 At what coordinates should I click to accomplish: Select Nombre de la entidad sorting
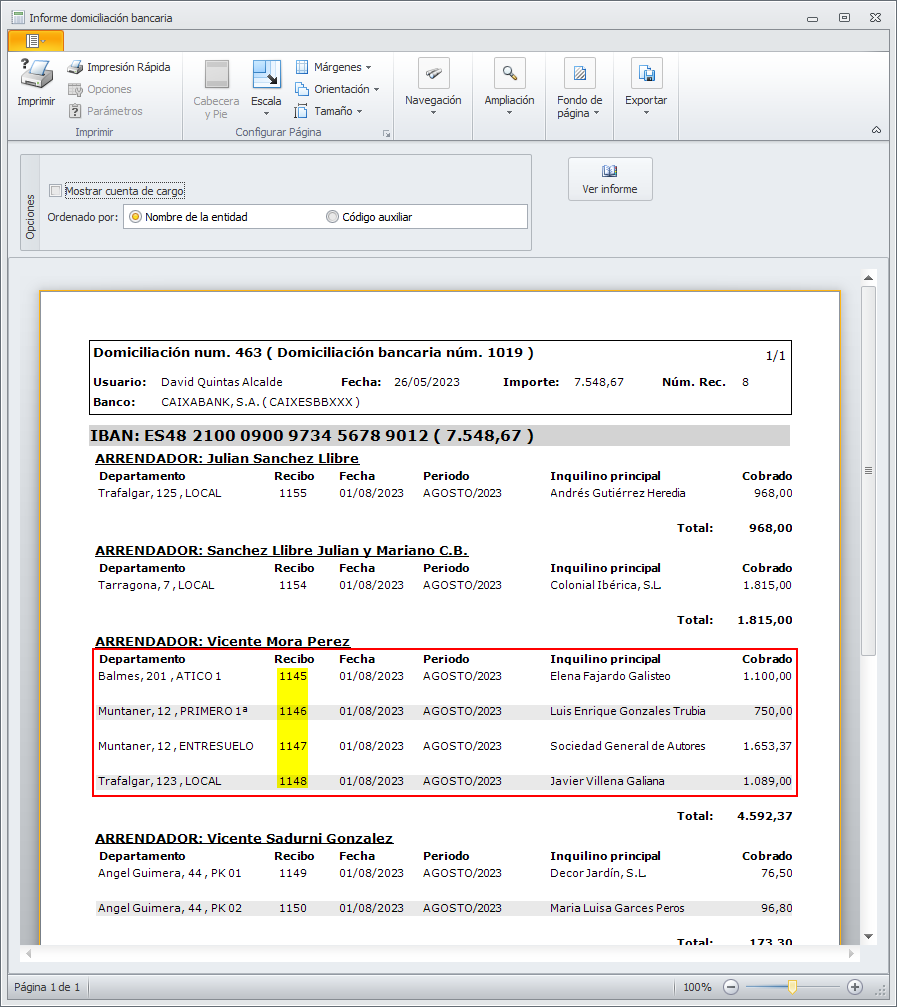pyautogui.click(x=136, y=217)
